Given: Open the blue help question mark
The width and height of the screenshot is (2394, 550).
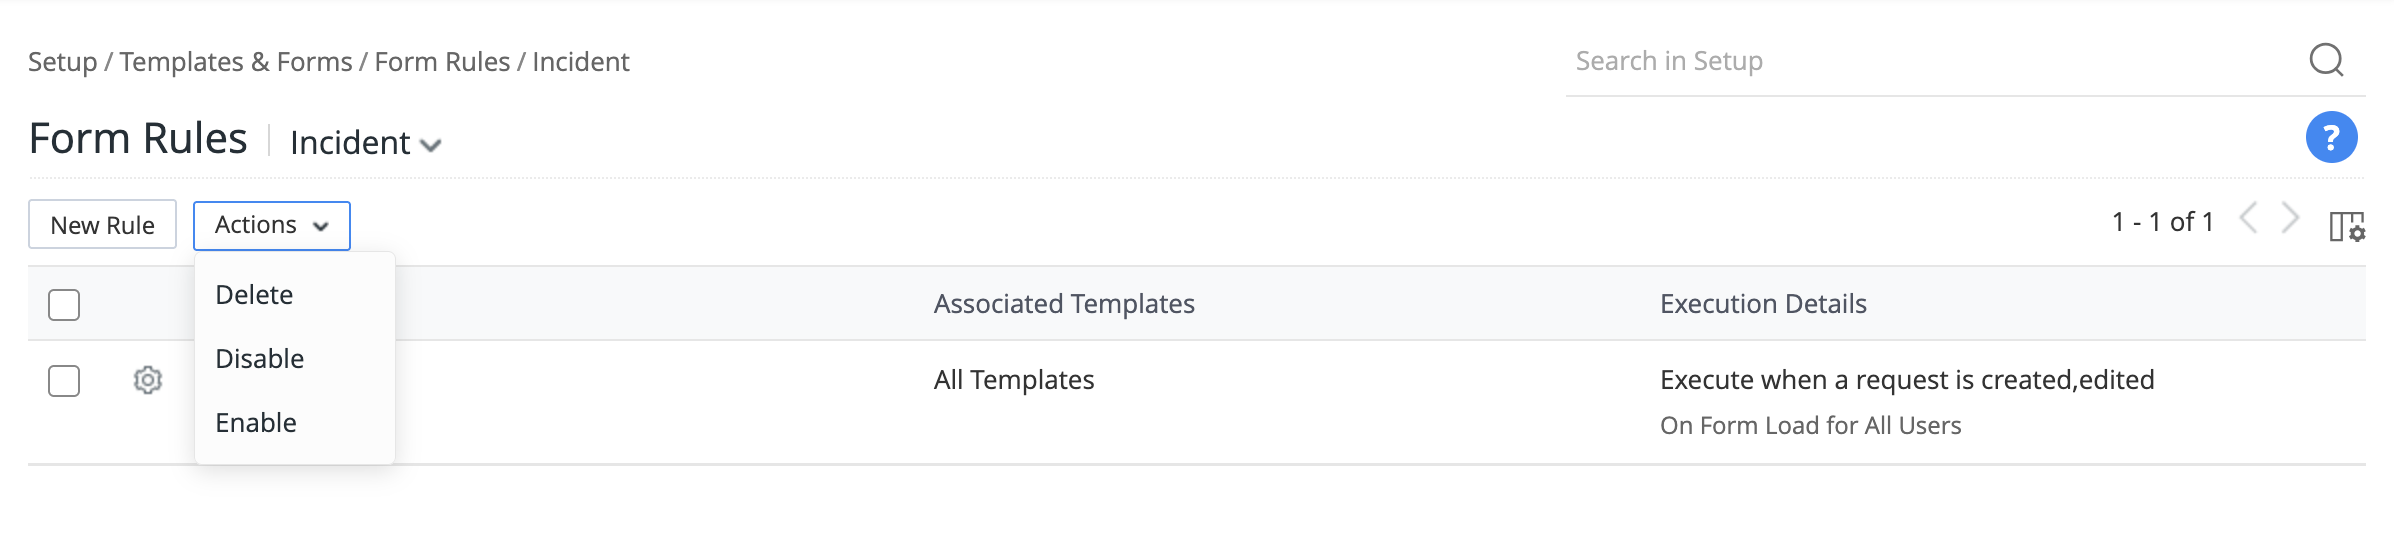Looking at the screenshot, I should pos(2331,137).
